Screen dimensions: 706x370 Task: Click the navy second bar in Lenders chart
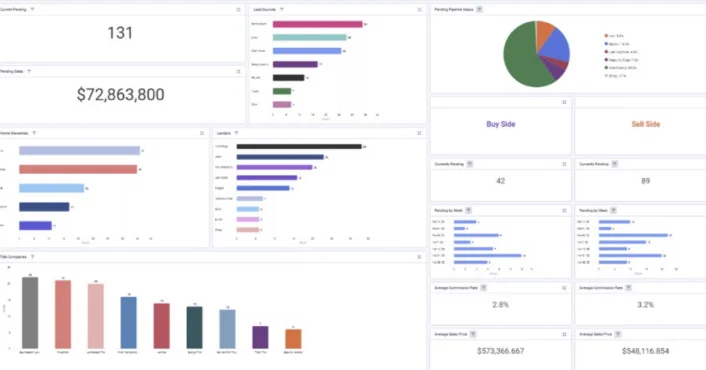click(x=280, y=157)
